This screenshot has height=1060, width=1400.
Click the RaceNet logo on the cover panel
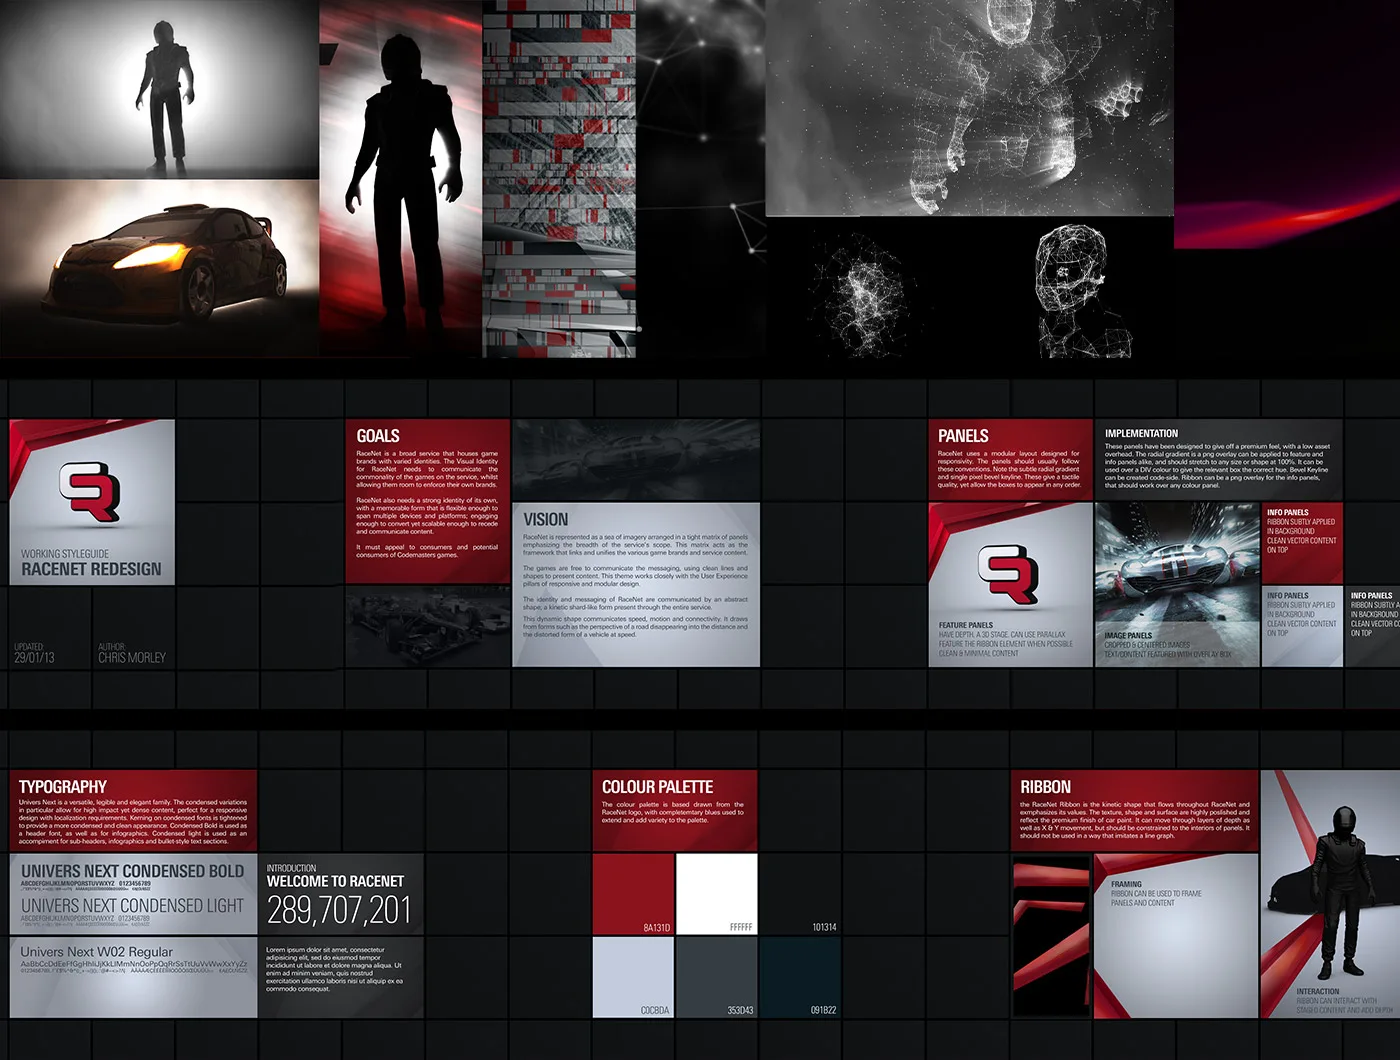[x=89, y=491]
